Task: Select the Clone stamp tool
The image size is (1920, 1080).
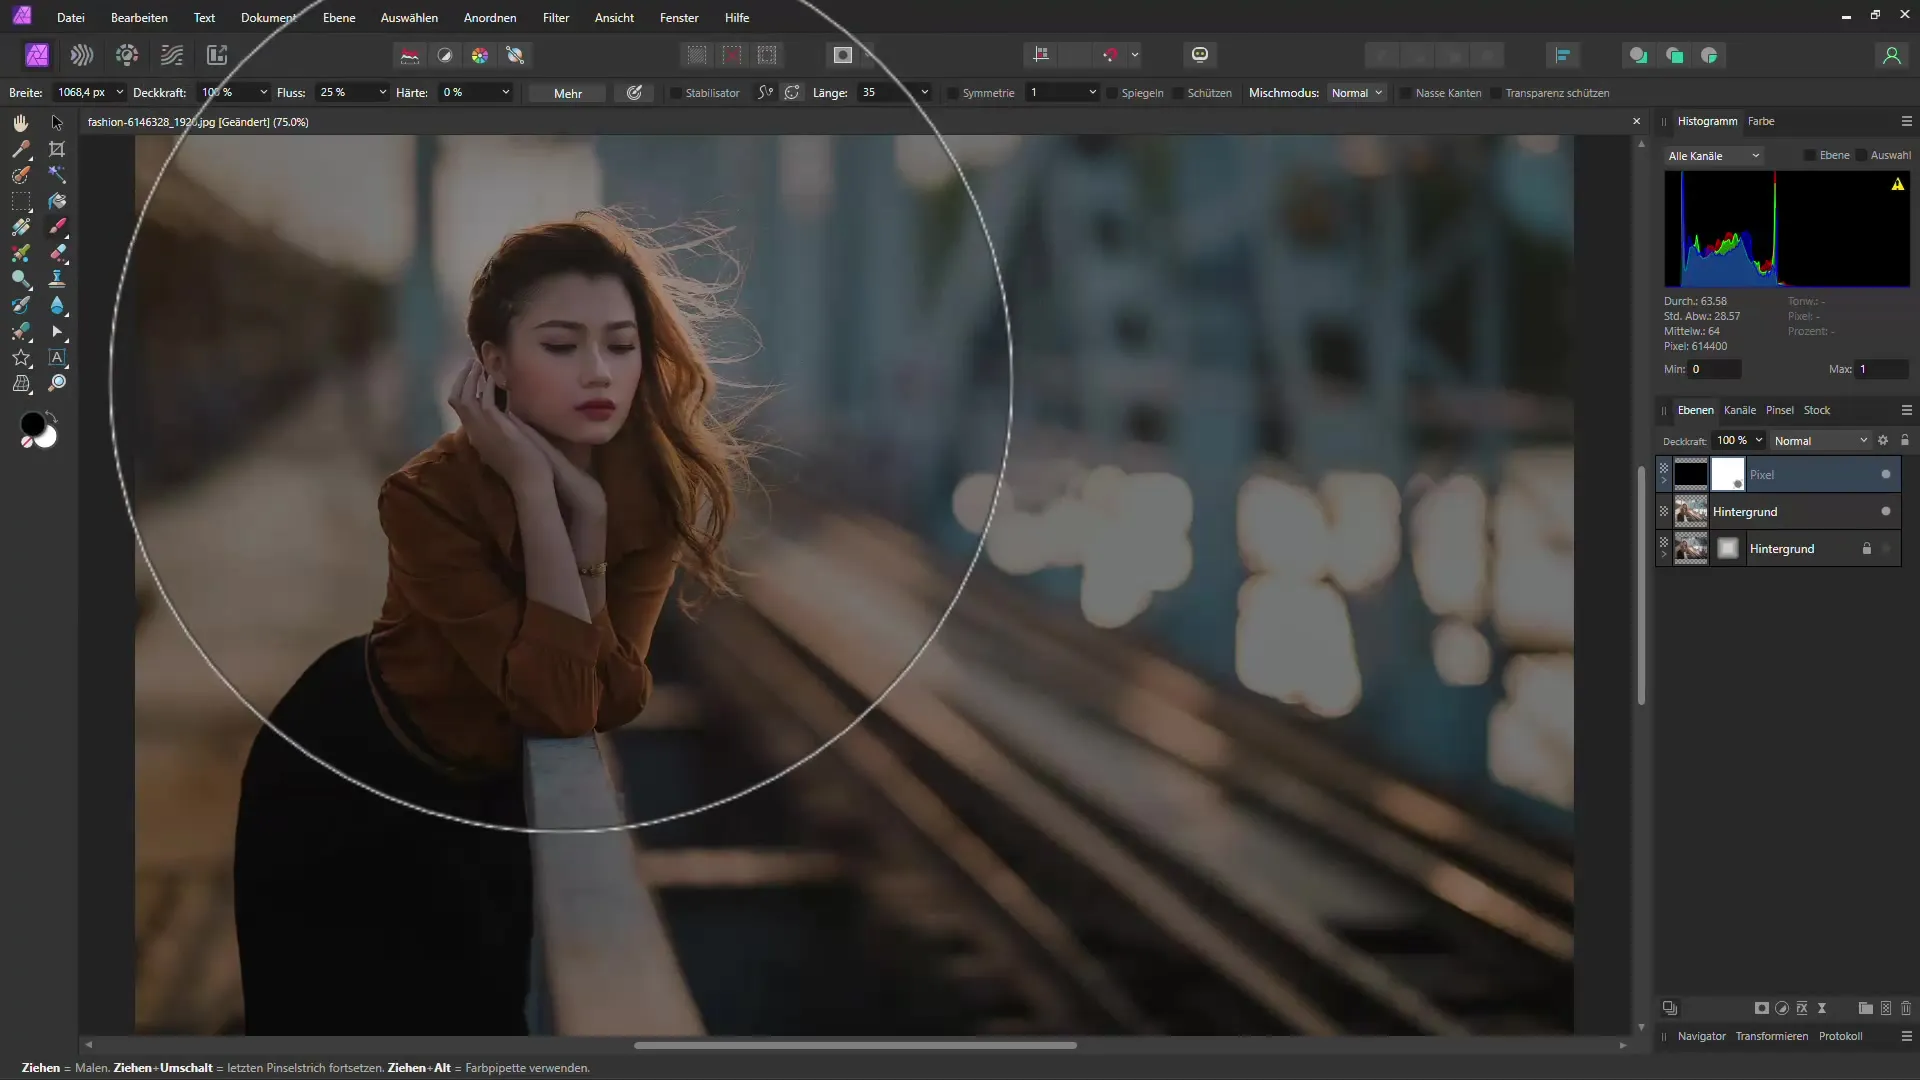Action: tap(57, 279)
